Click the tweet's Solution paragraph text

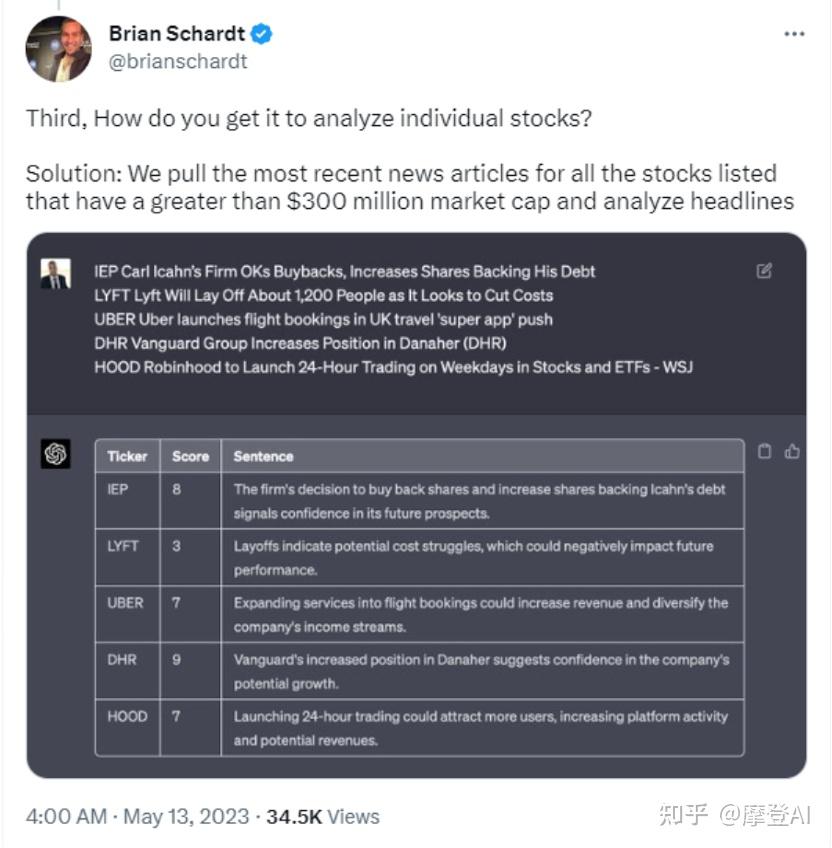[409, 187]
